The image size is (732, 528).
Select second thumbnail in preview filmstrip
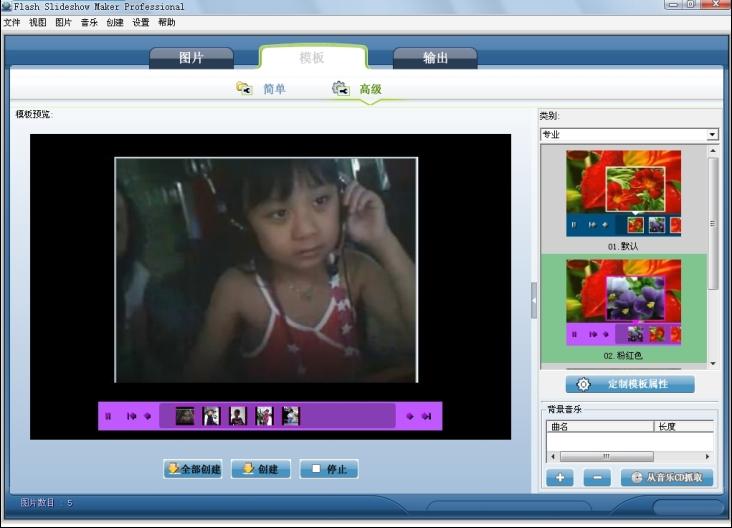(211, 416)
